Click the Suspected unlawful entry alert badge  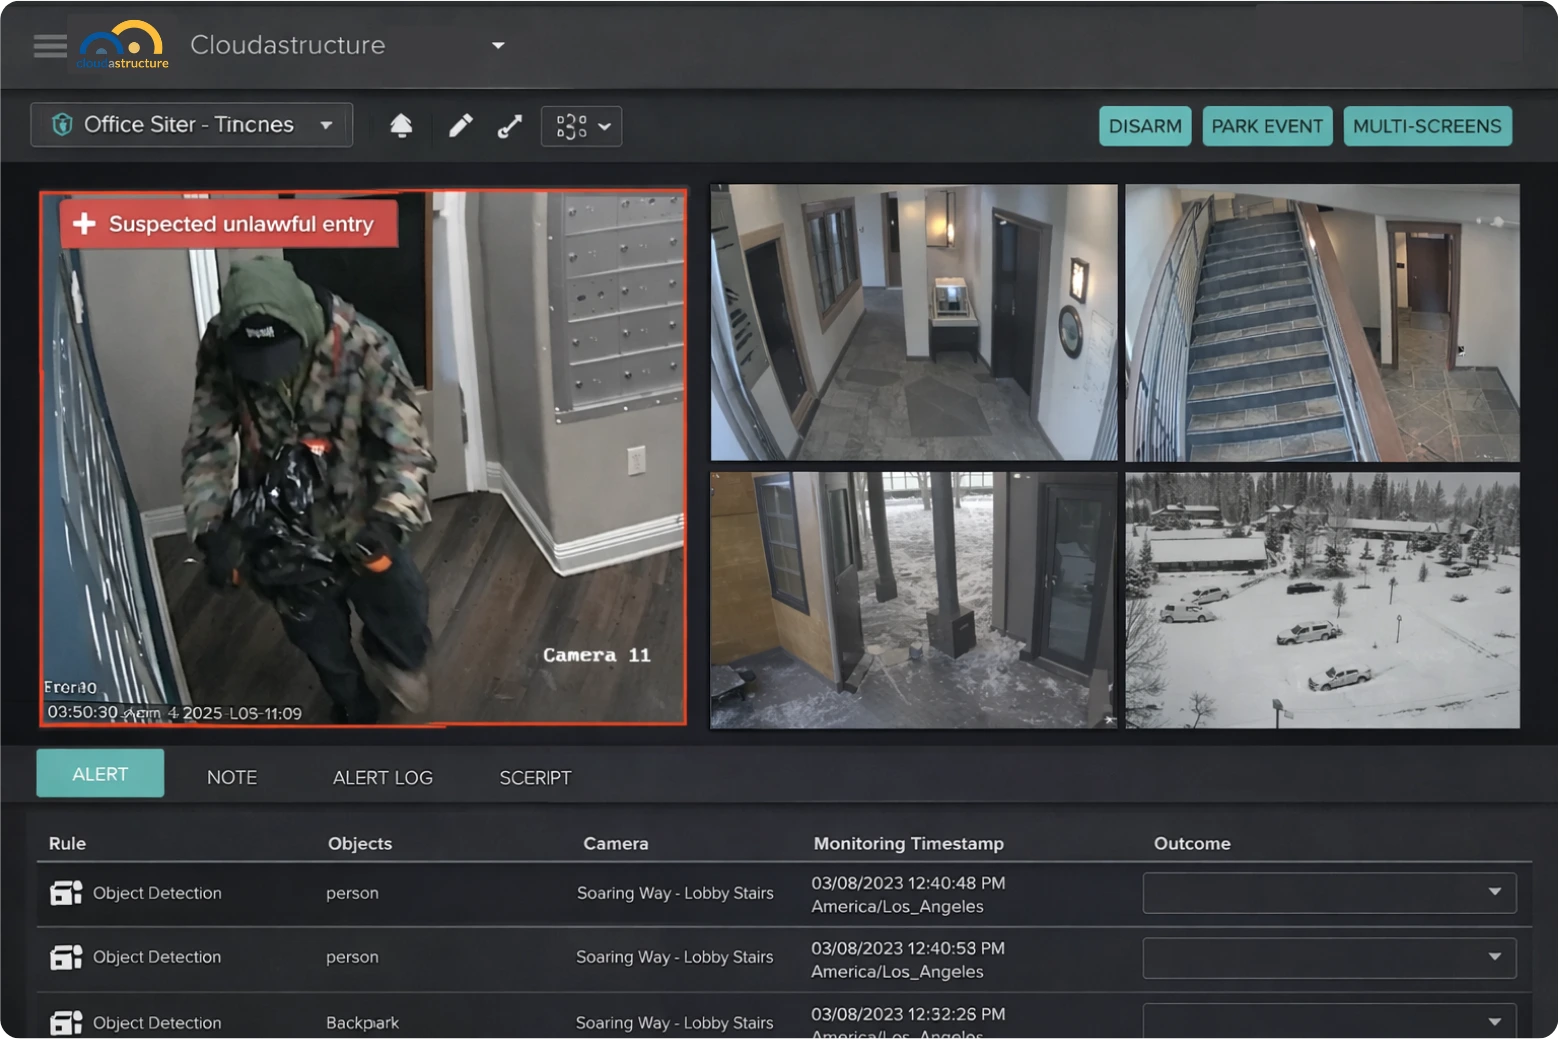click(x=228, y=224)
